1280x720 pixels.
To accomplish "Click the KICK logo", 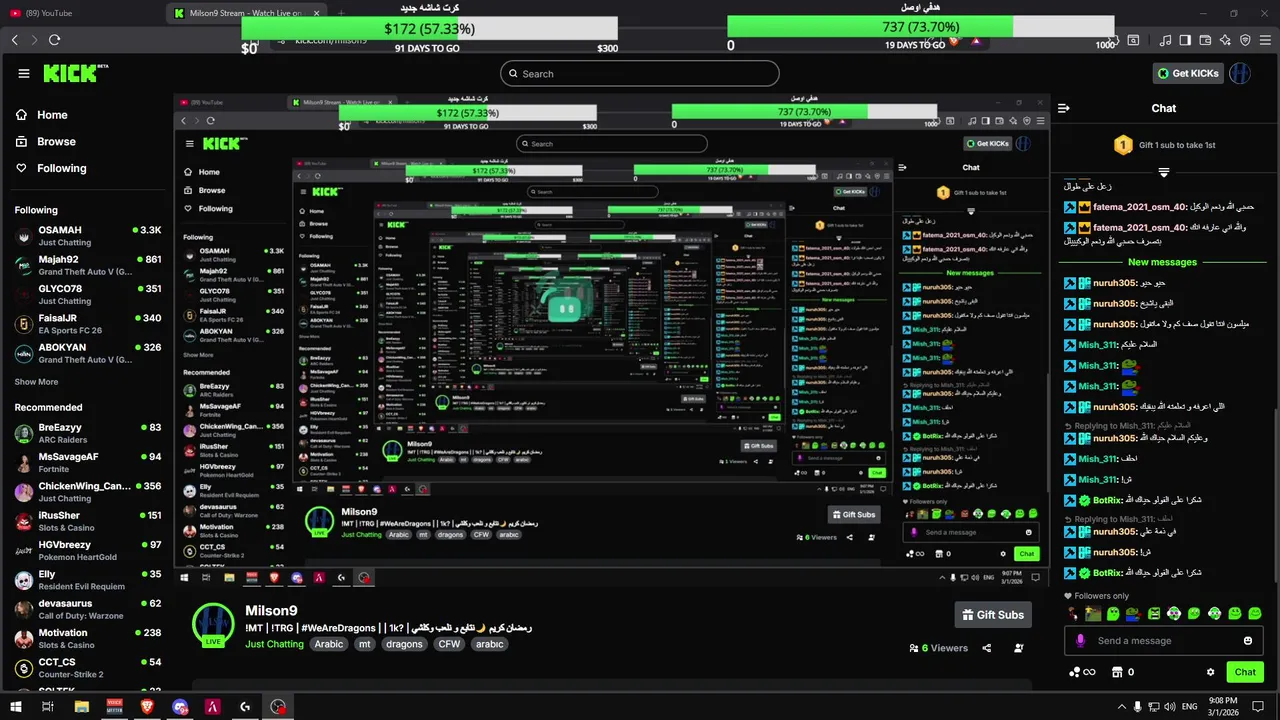I will 76,73.
